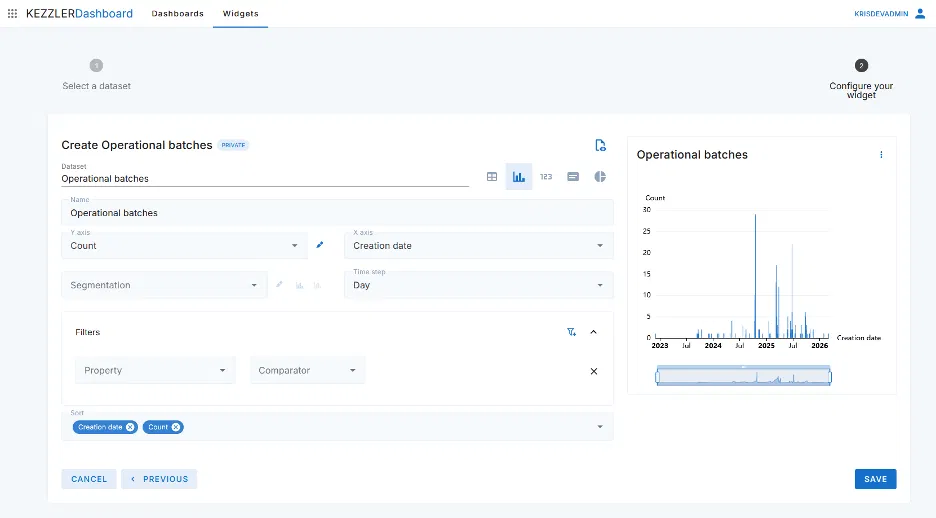Go back with the Previous button
936x518 pixels.
pos(159,479)
